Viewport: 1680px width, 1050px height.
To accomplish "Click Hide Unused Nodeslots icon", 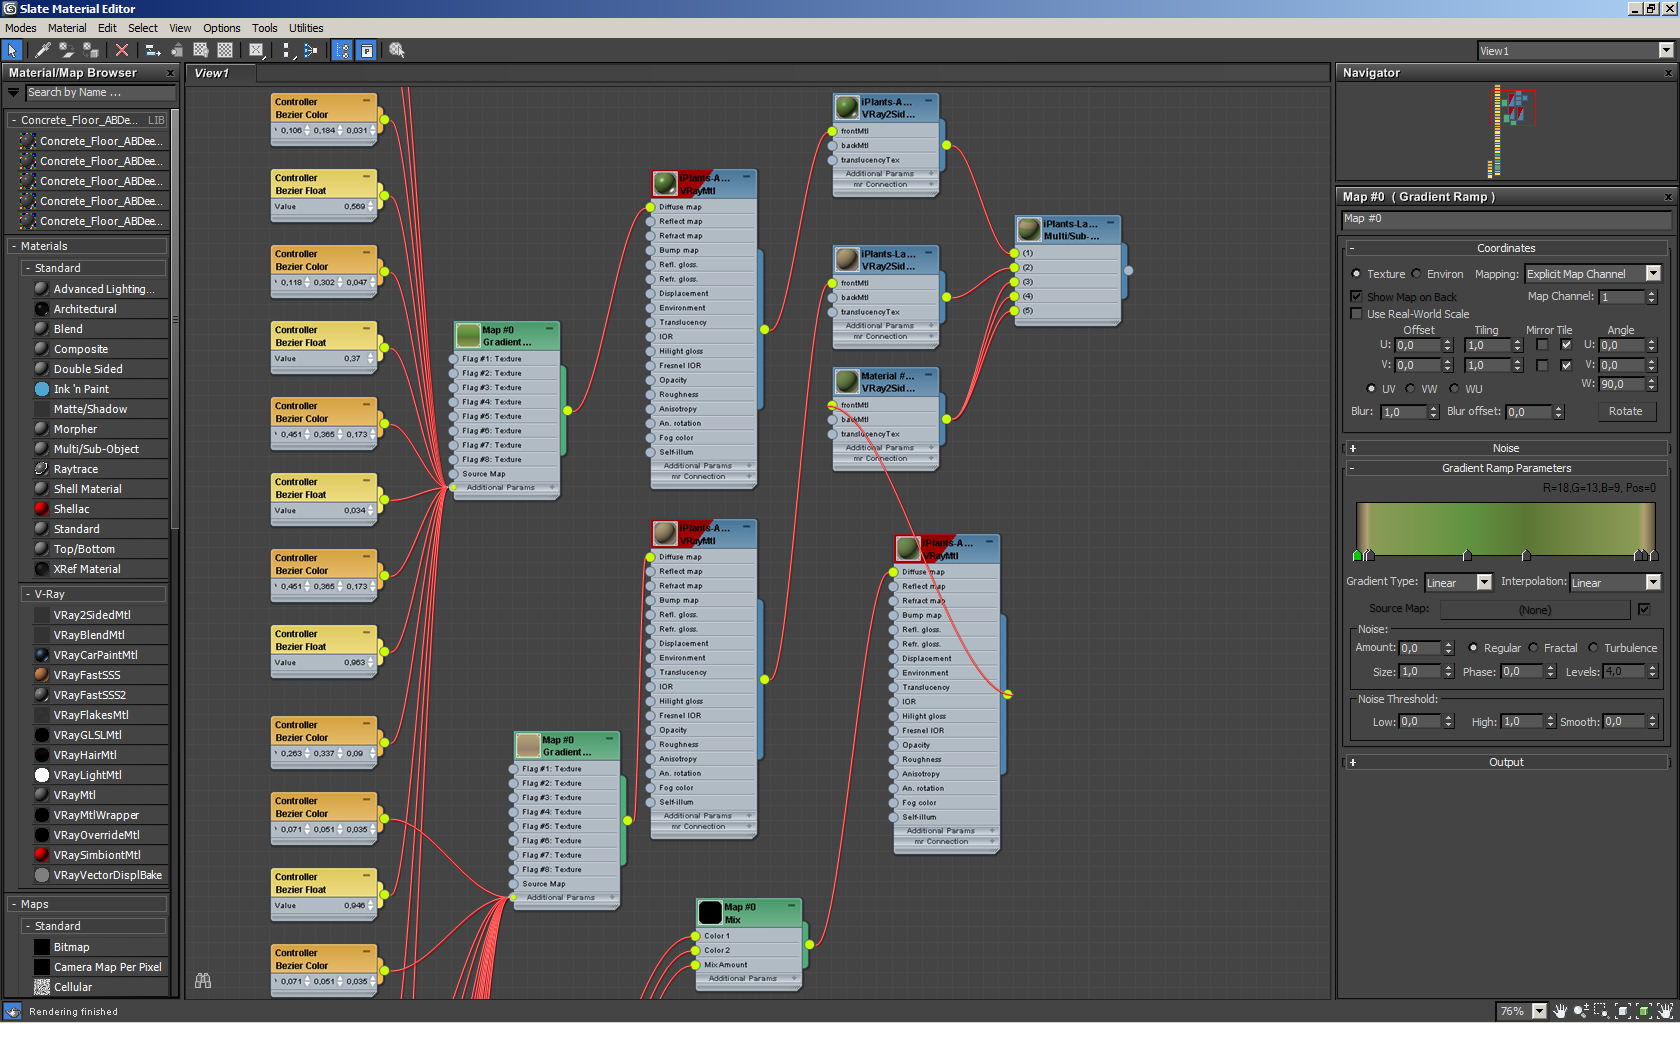I will (x=177, y=50).
